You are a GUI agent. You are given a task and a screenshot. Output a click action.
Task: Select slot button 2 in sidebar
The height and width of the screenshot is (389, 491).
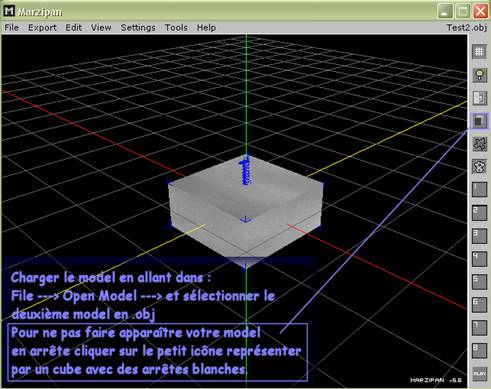pos(479,212)
